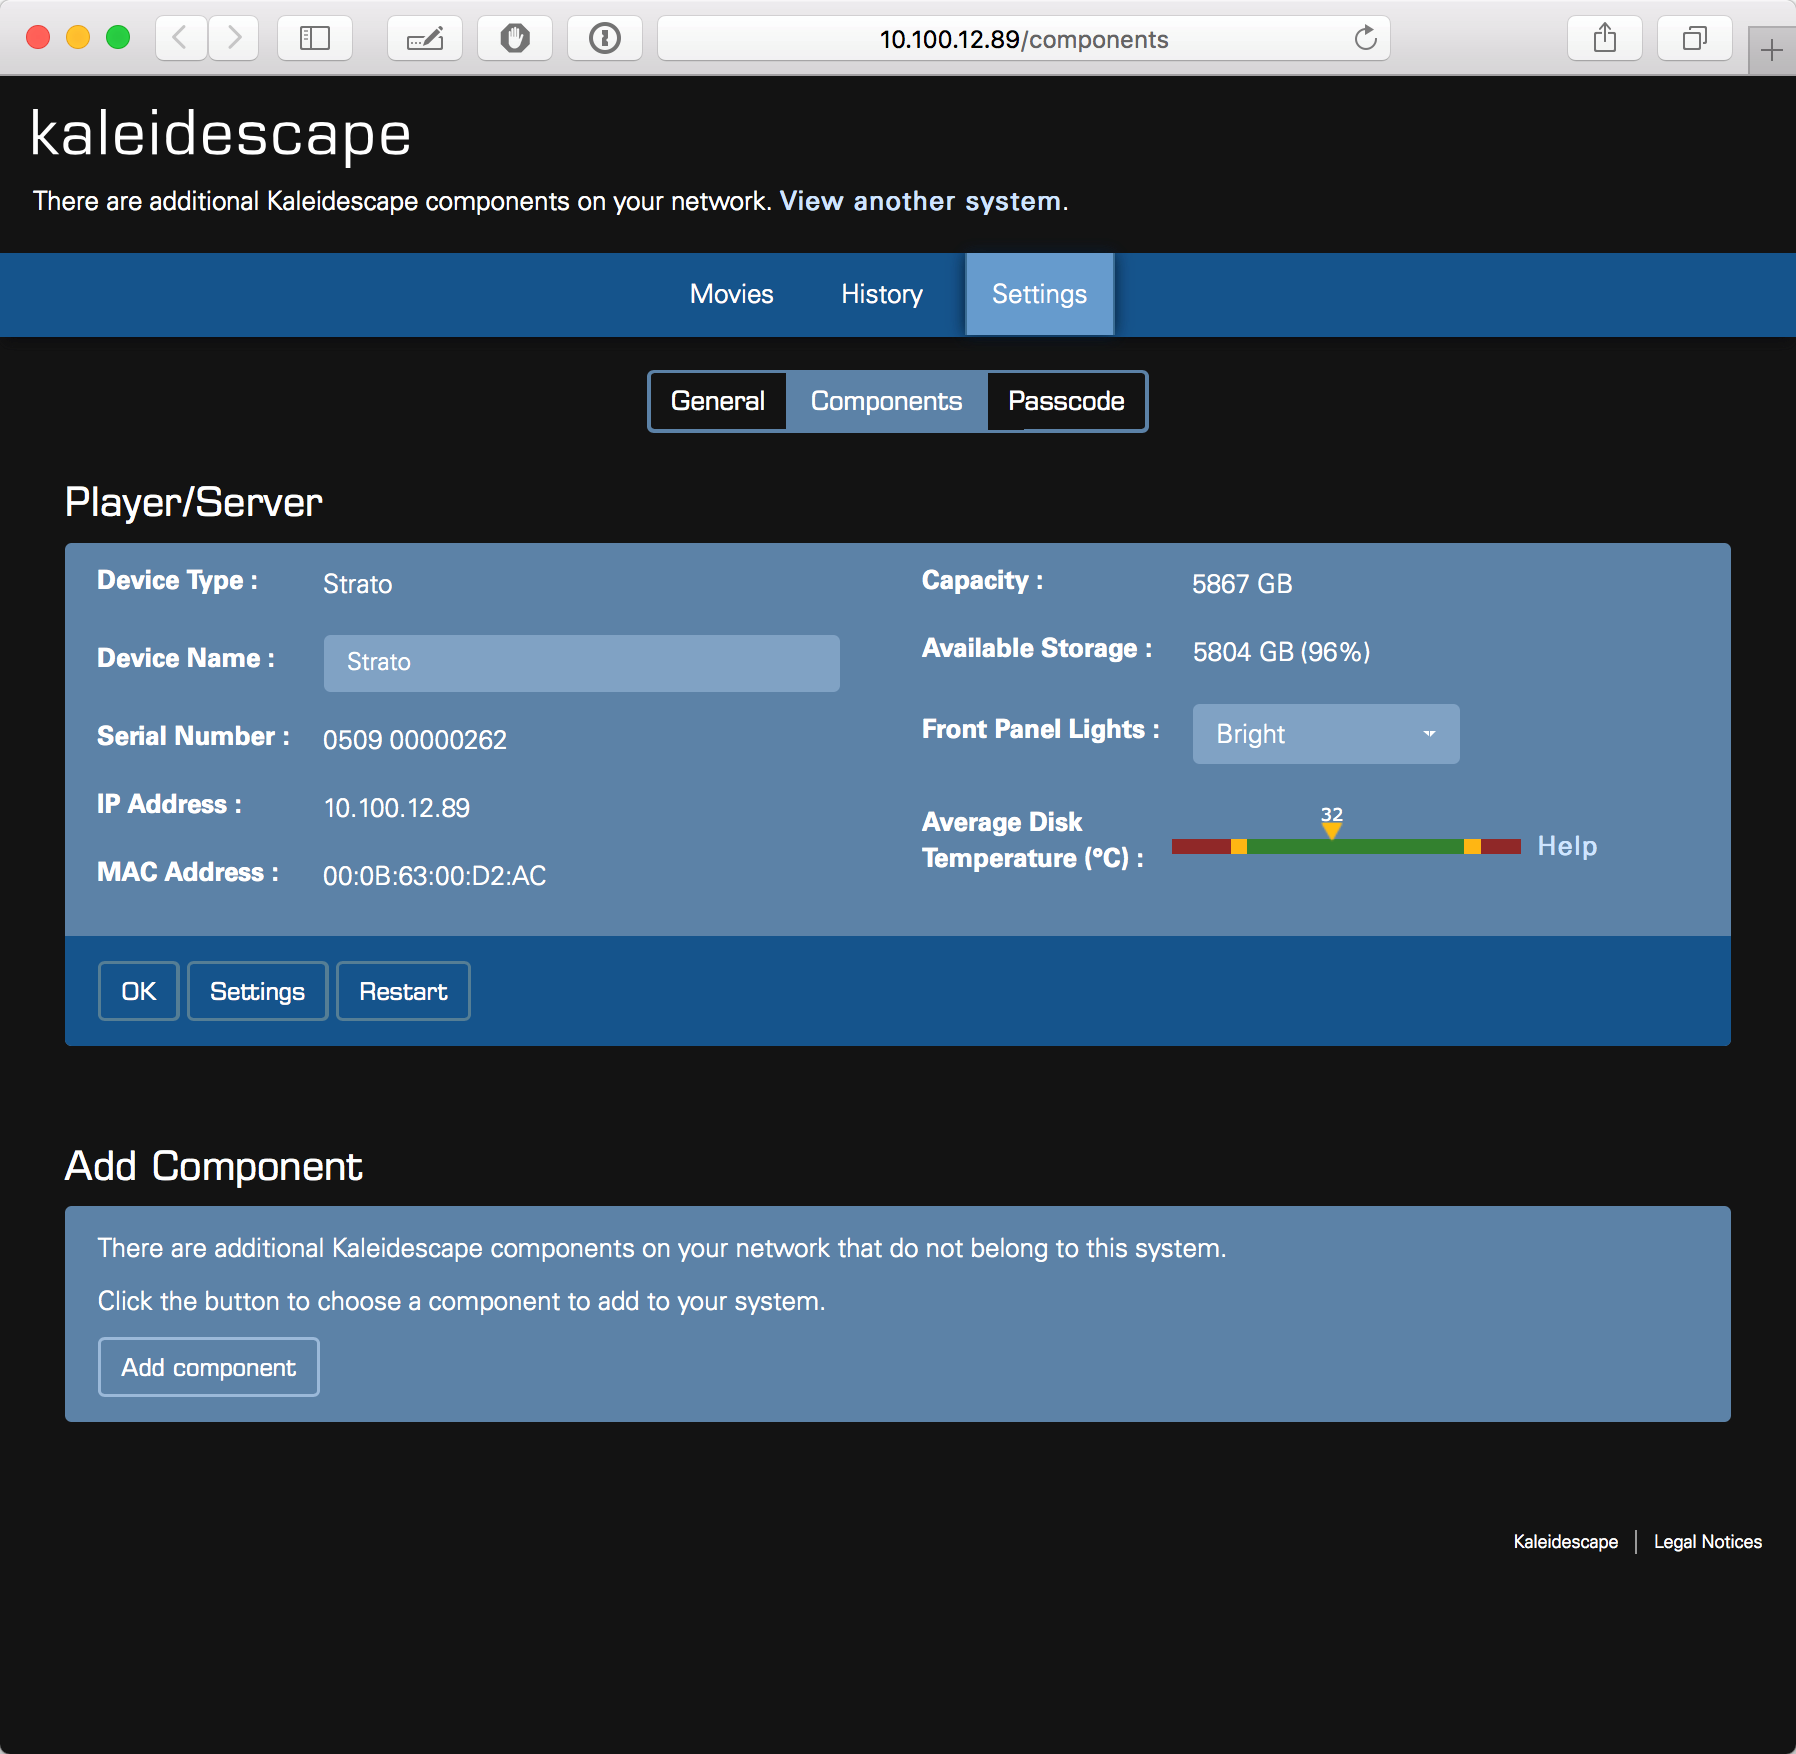This screenshot has height=1754, width=1796.
Task: Click the hand-shaped blocker extension icon
Action: click(515, 39)
